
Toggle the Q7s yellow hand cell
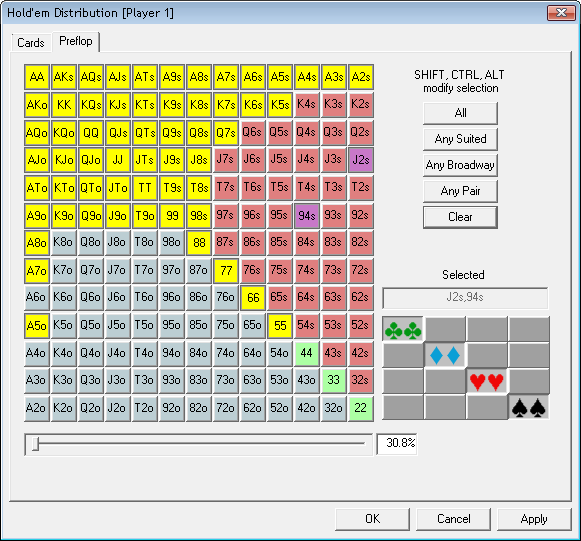(226, 133)
